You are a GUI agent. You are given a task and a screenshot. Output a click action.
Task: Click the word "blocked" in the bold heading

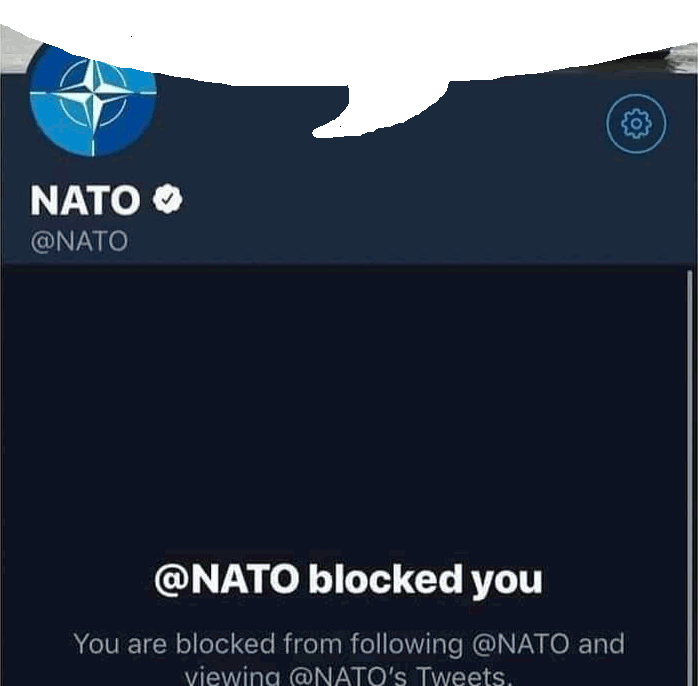pyautogui.click(x=386, y=579)
